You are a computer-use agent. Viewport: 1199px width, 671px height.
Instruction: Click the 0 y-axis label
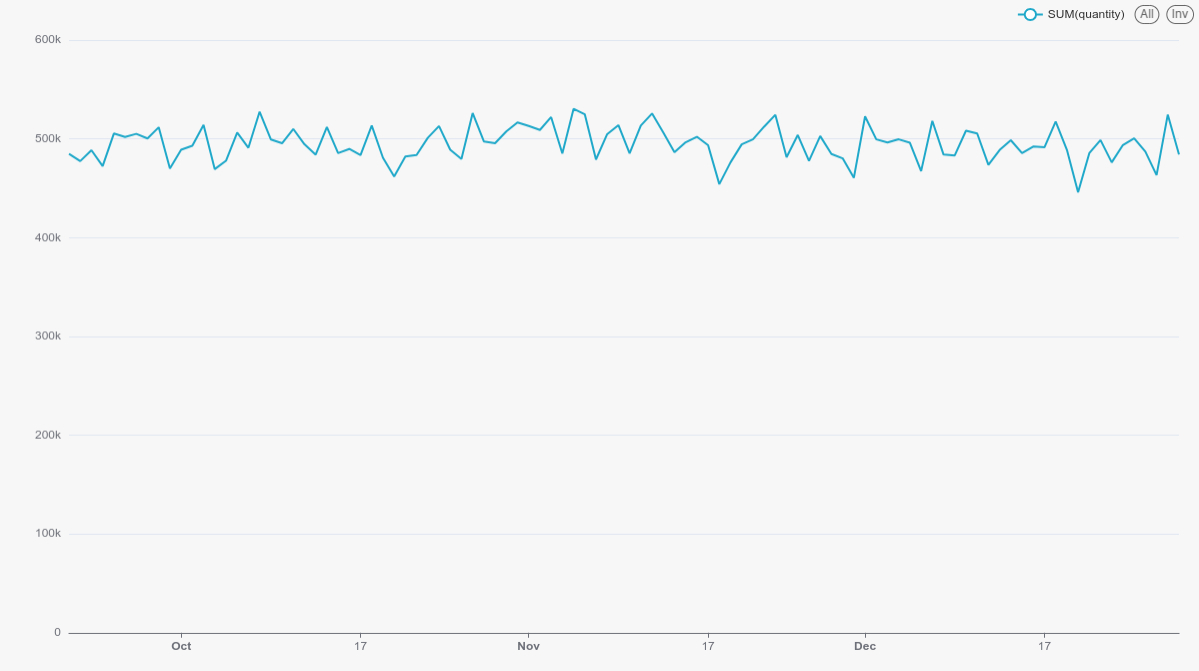[57, 632]
